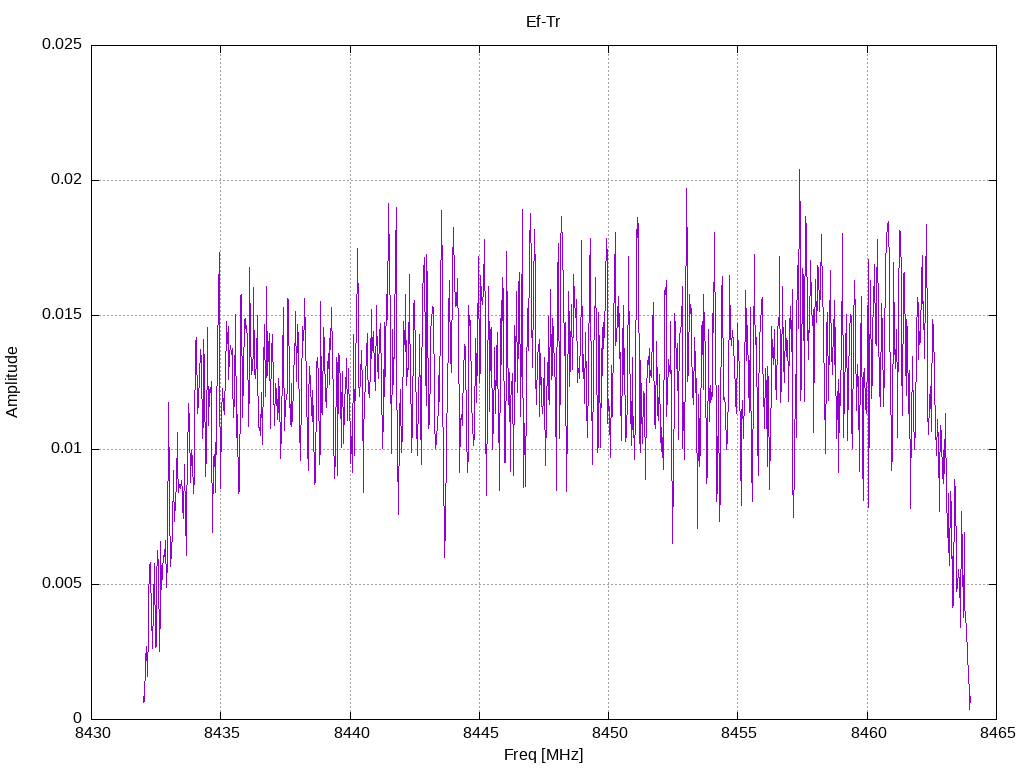Click the plot title 'Ef-Tr'
The width and height of the screenshot is (1024, 768).
543,22
